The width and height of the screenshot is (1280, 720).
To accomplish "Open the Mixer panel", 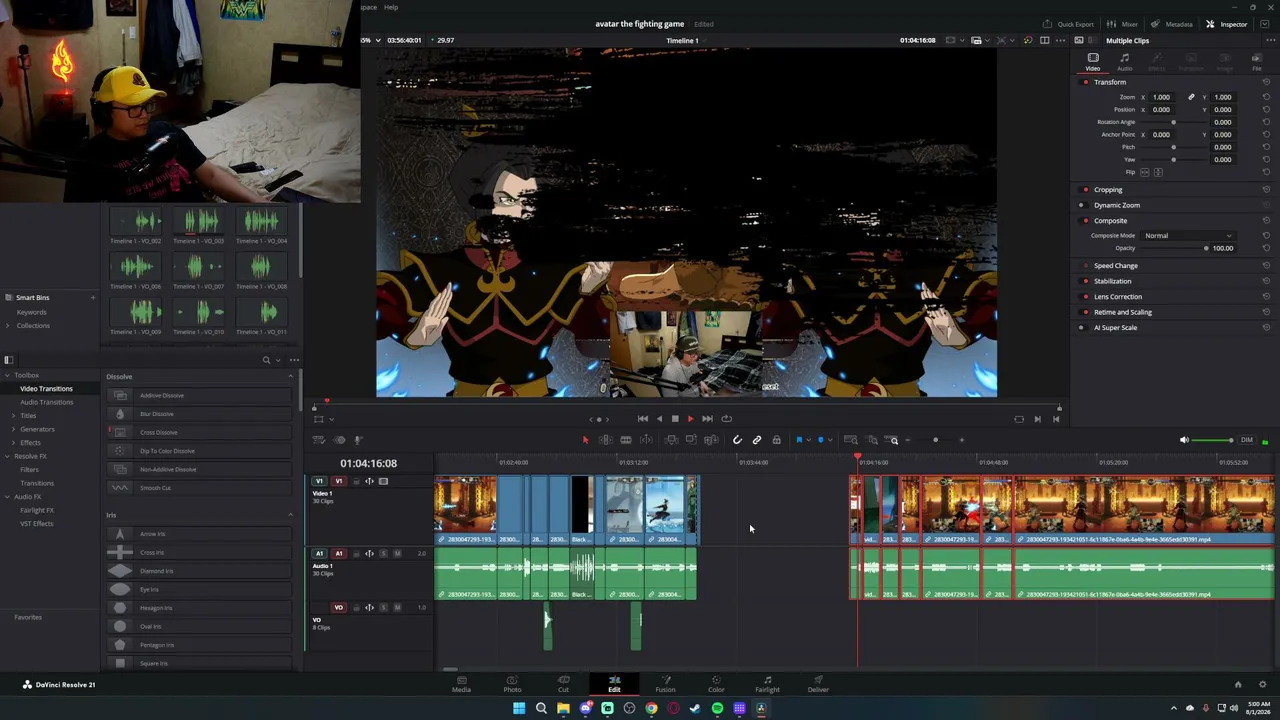I will (1123, 24).
